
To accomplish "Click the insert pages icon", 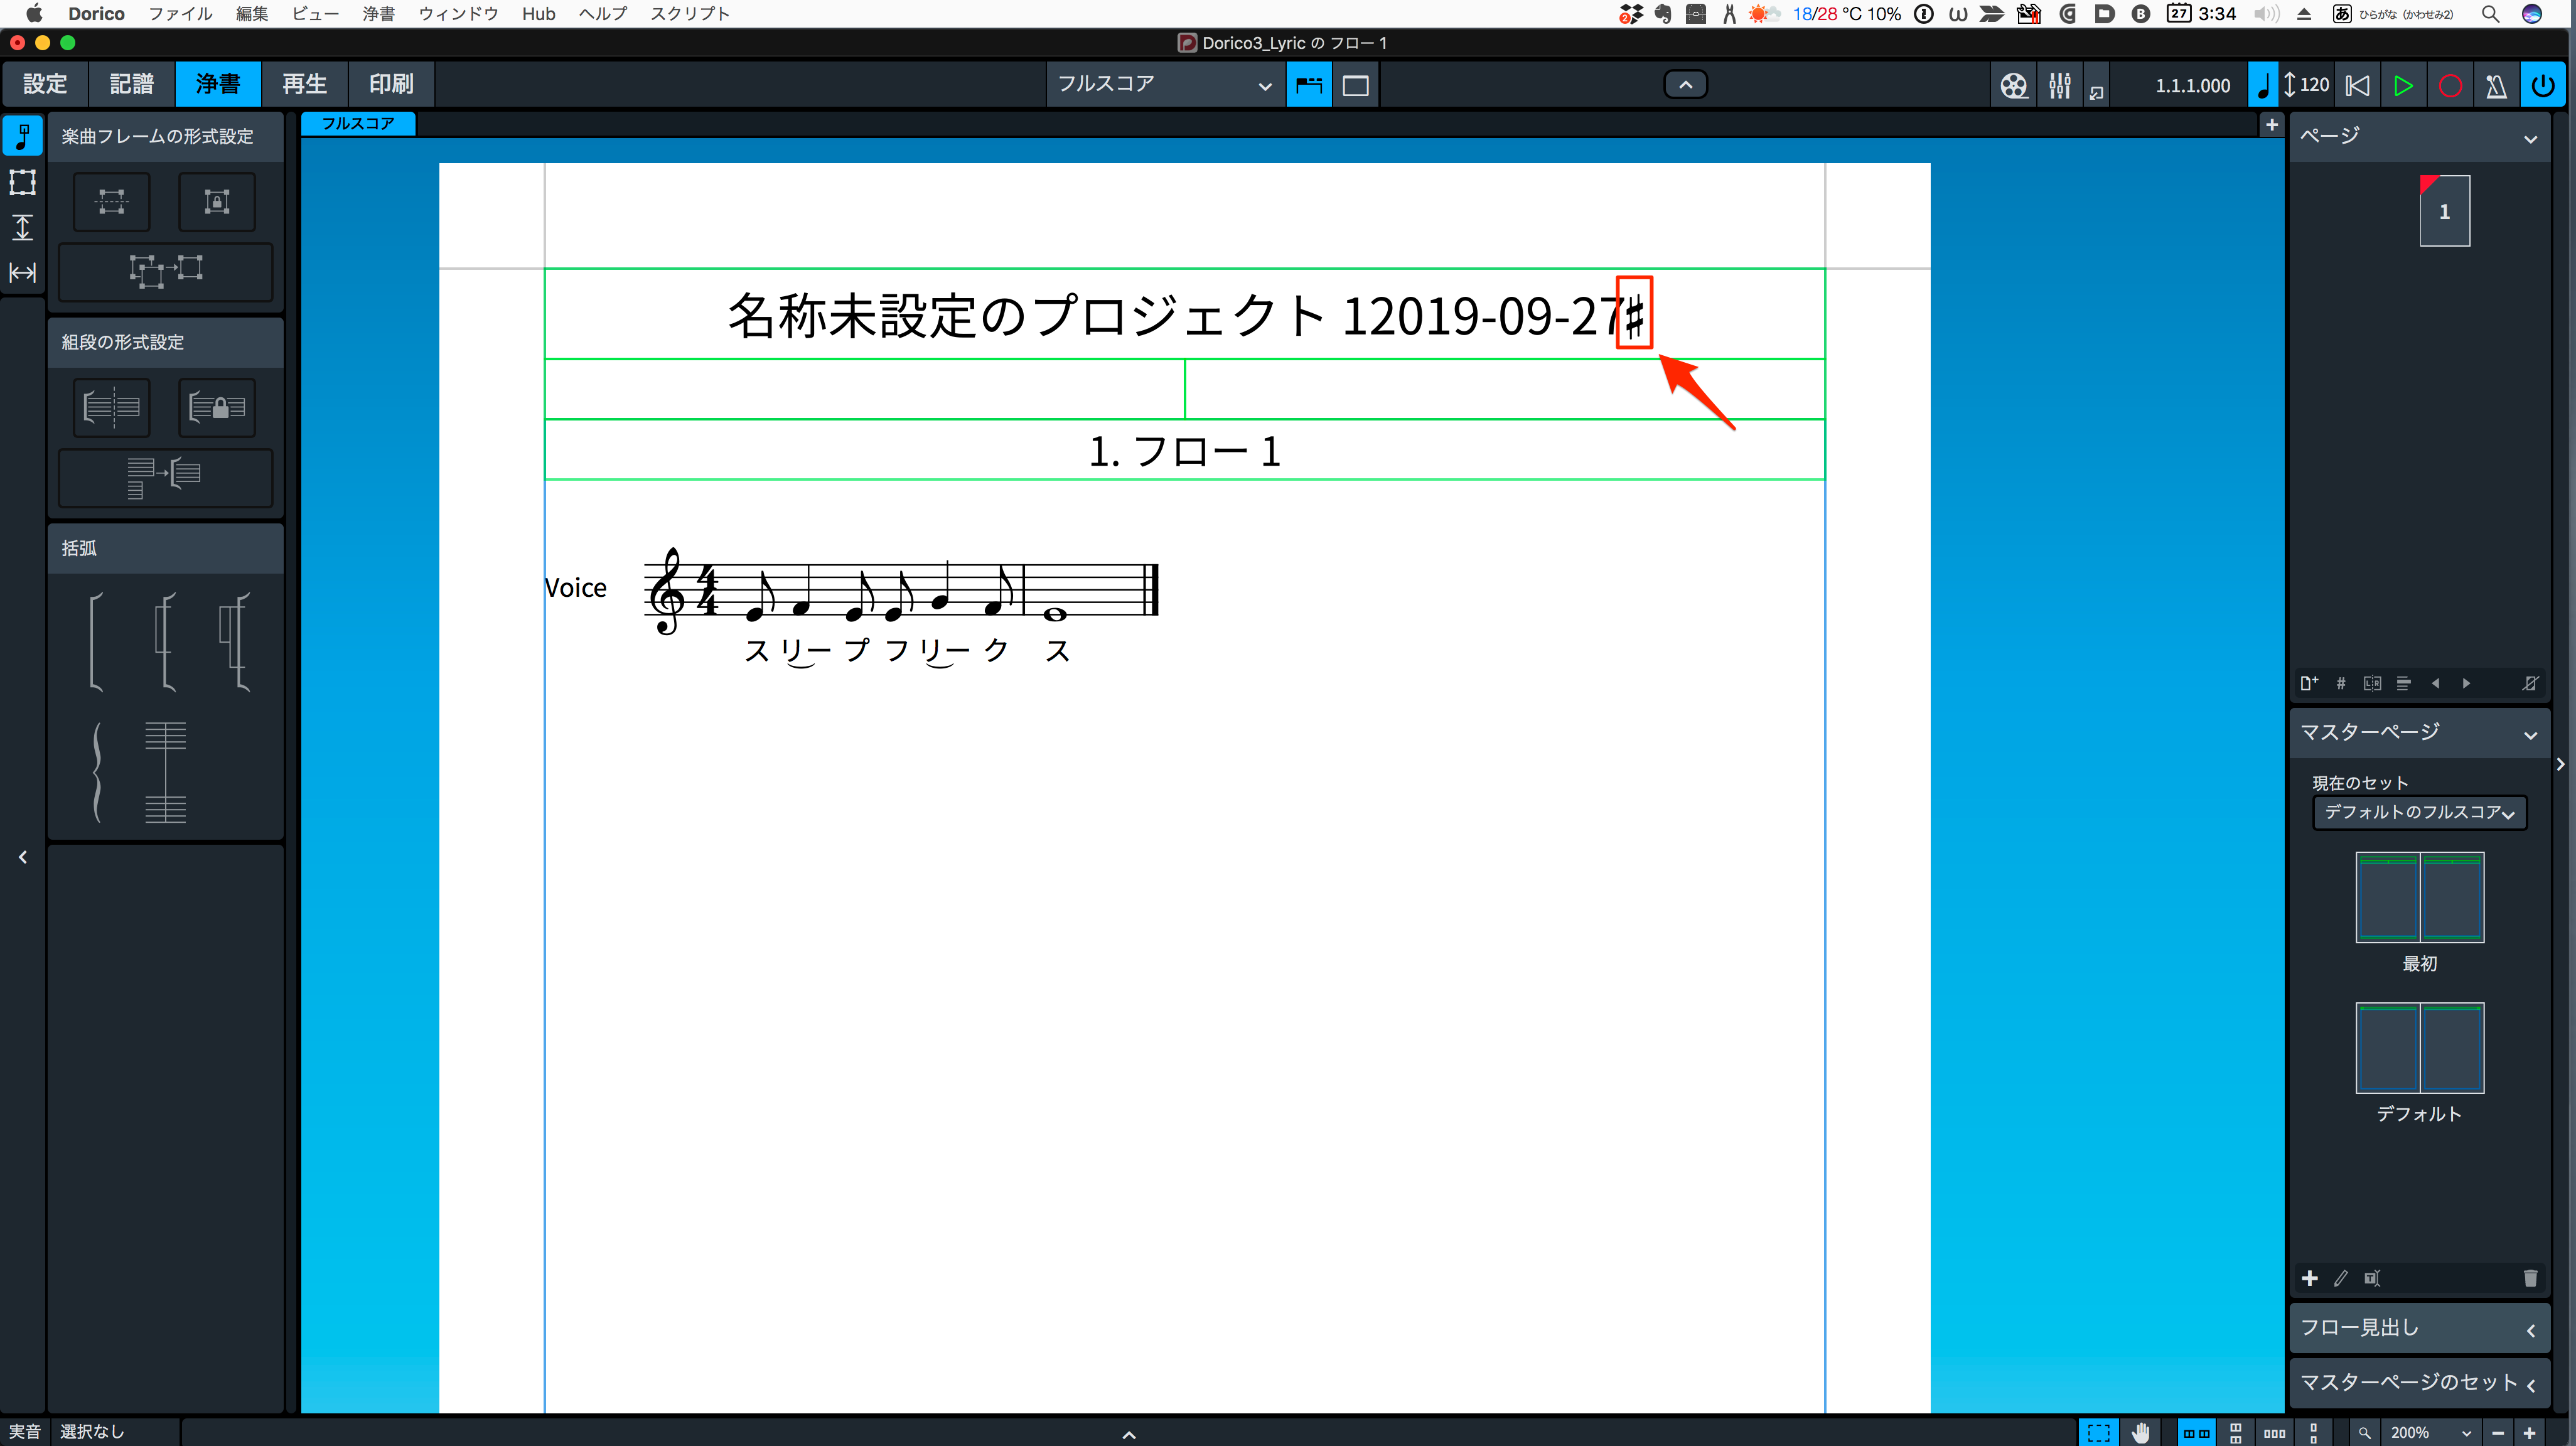I will 2309,684.
